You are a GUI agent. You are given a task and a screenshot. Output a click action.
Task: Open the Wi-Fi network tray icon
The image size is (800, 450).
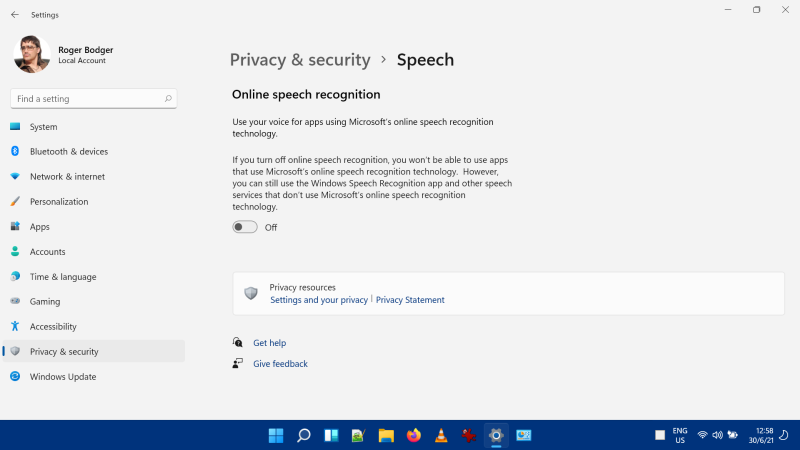tap(703, 435)
